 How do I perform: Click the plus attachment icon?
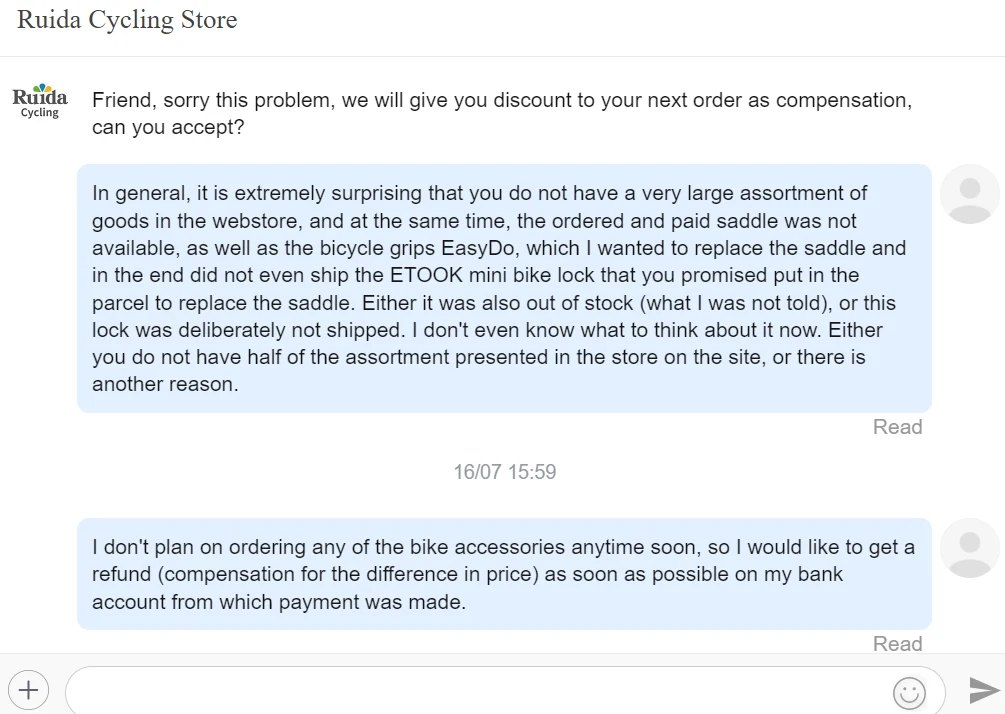[x=29, y=689]
